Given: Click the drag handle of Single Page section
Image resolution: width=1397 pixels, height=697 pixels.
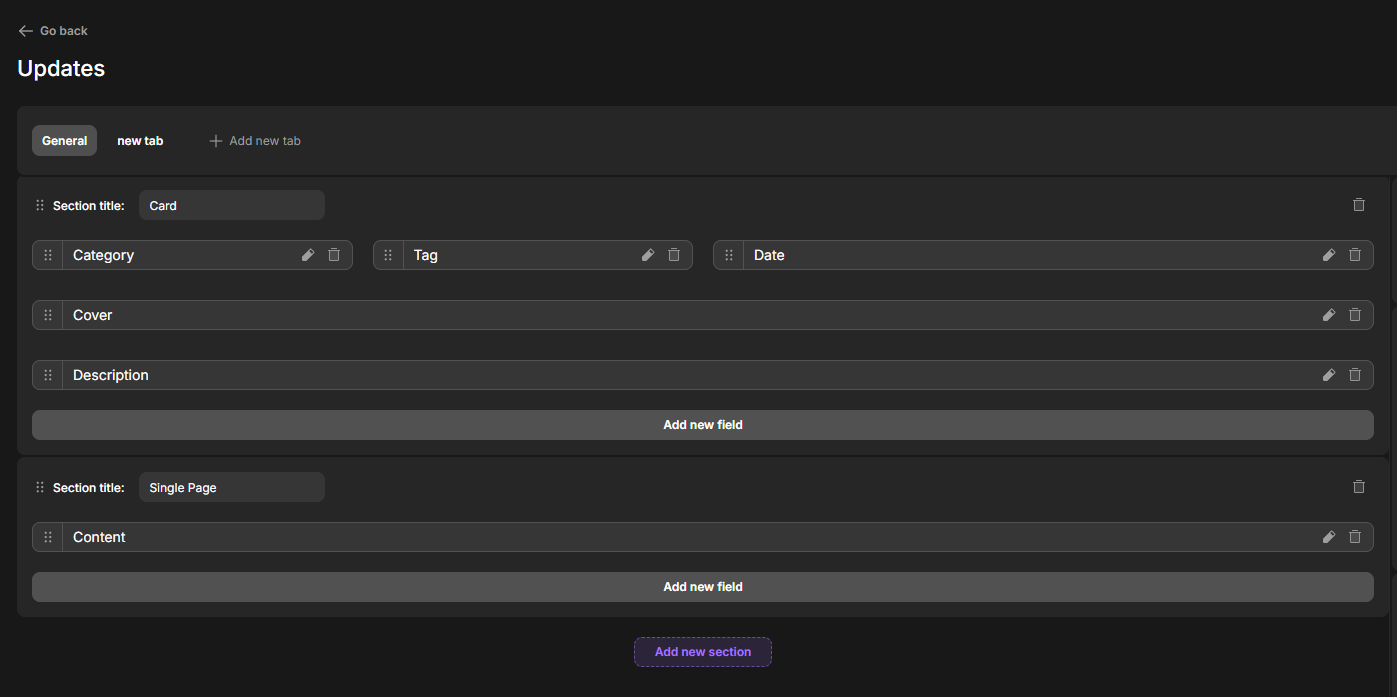Looking at the screenshot, I should (40, 488).
